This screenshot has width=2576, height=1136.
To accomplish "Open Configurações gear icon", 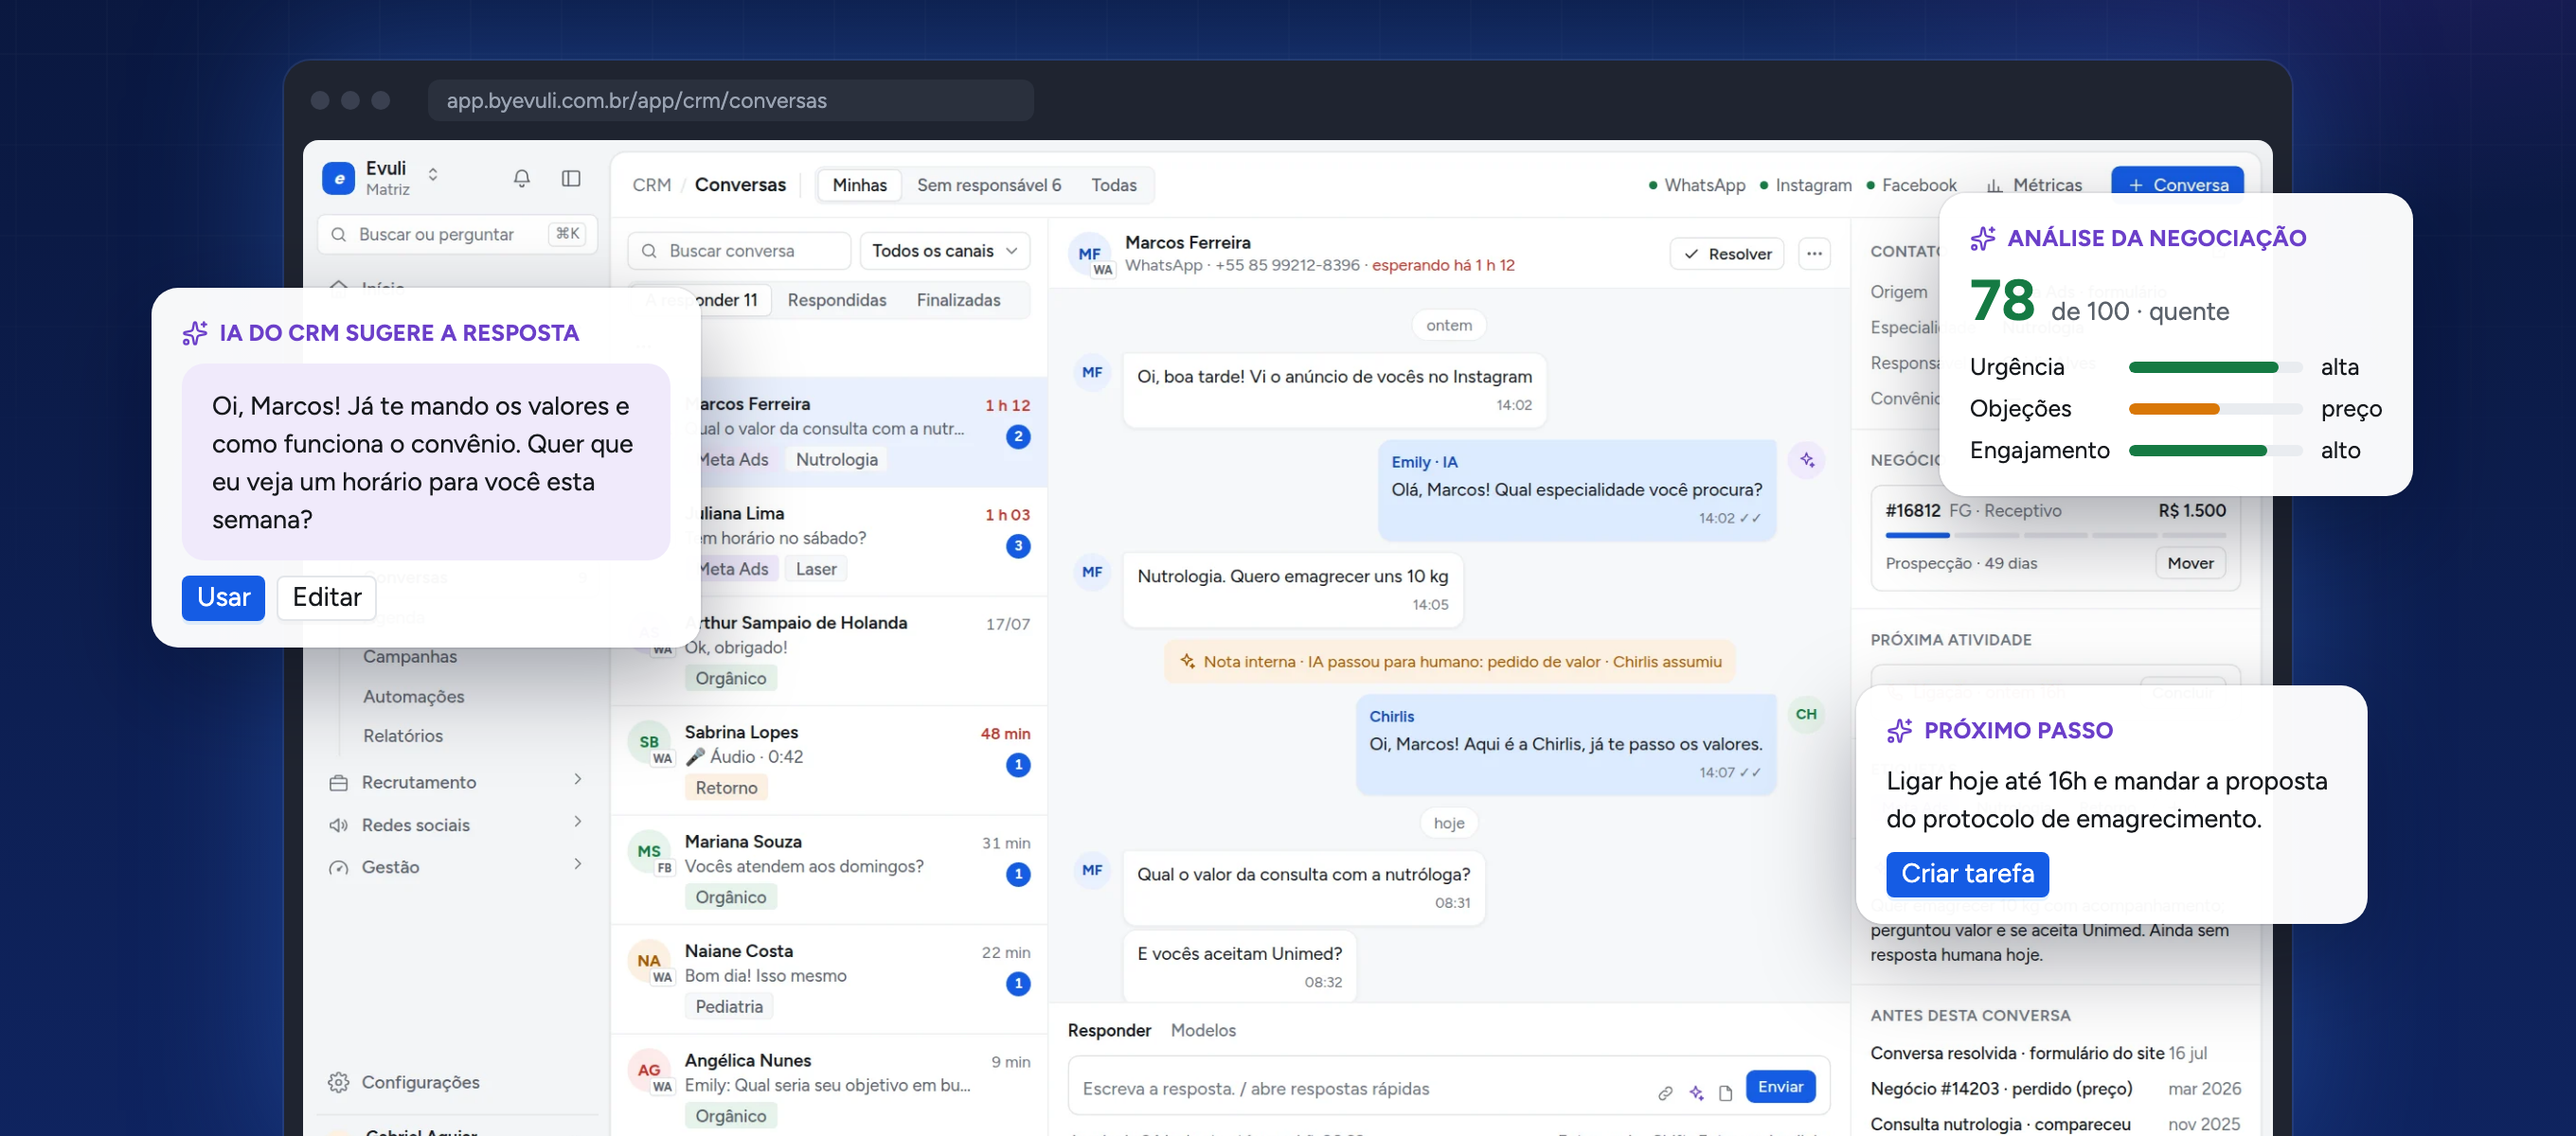I will (339, 1082).
